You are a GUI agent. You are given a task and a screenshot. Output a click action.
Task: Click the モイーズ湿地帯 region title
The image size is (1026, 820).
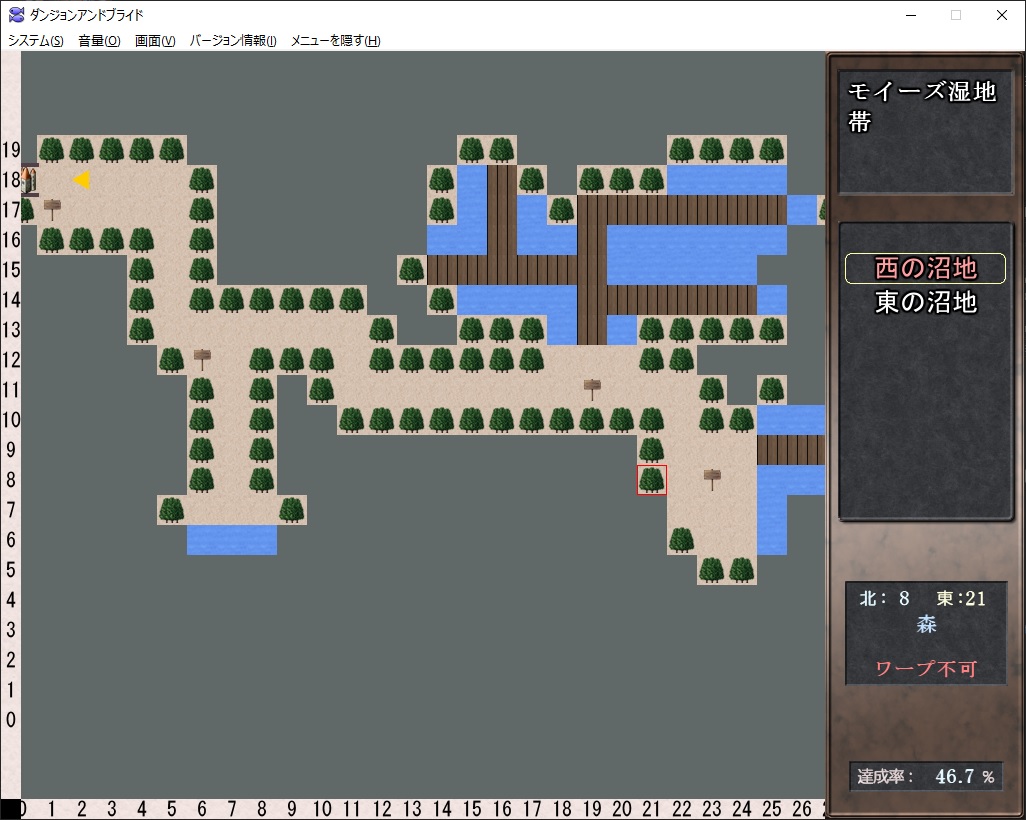922,106
